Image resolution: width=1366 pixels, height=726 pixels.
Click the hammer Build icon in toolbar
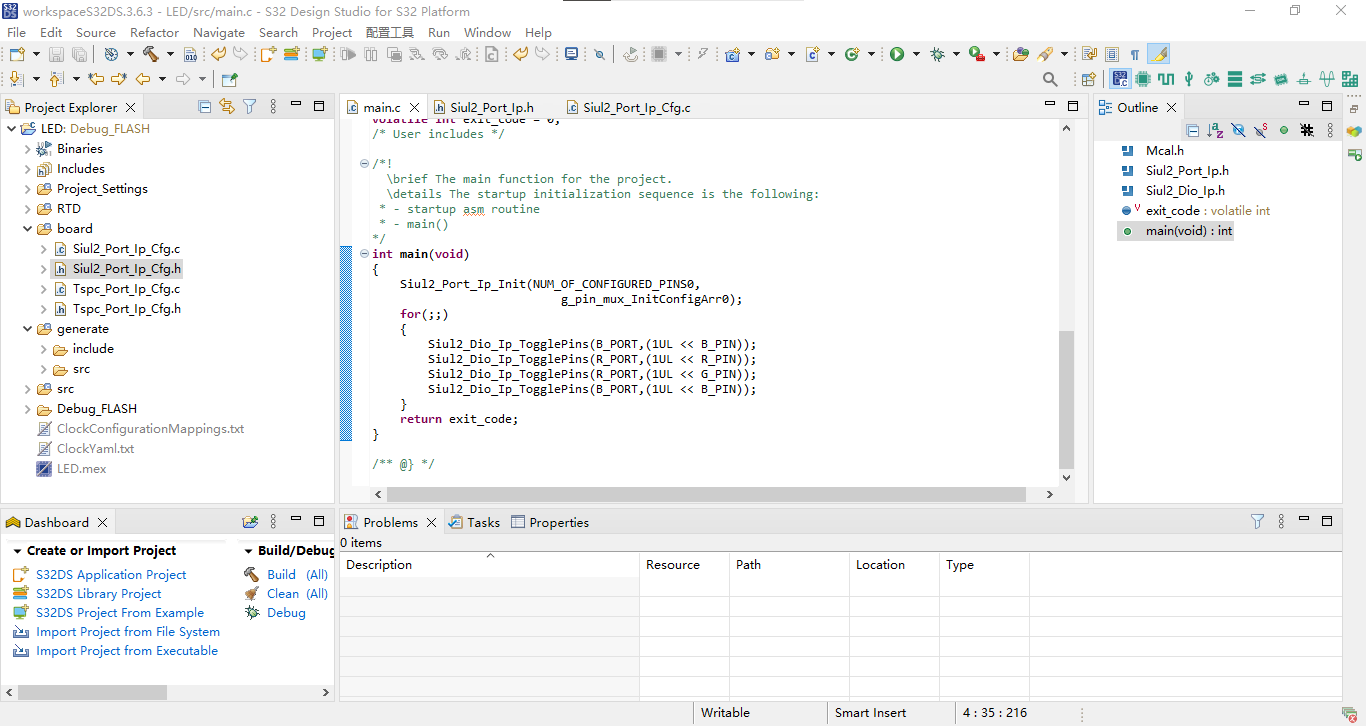point(151,54)
